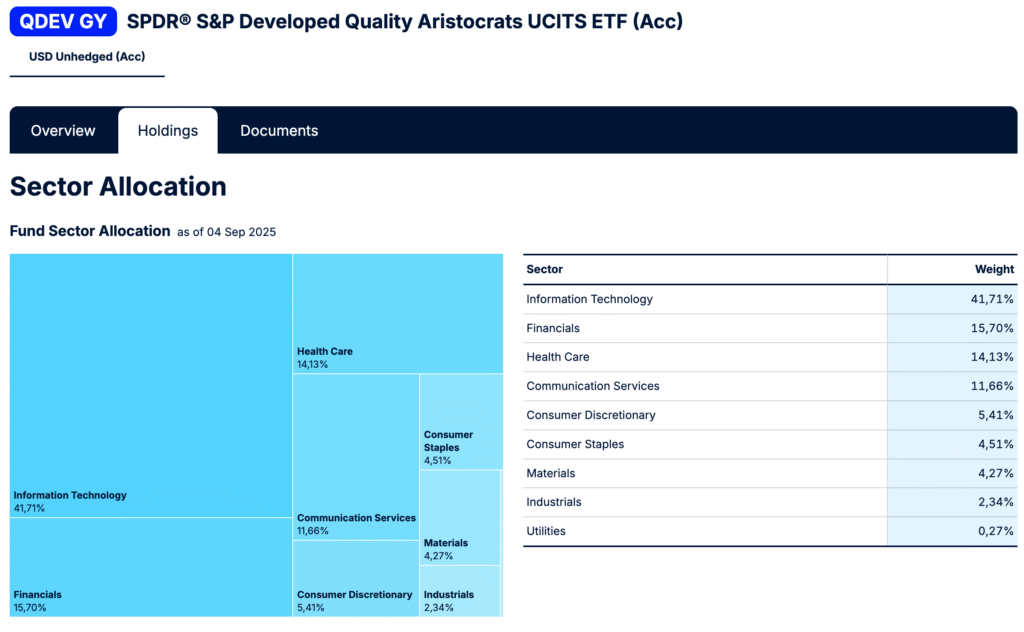Click Communication Services in the sector table
The width and height of the screenshot is (1024, 632).
click(592, 386)
